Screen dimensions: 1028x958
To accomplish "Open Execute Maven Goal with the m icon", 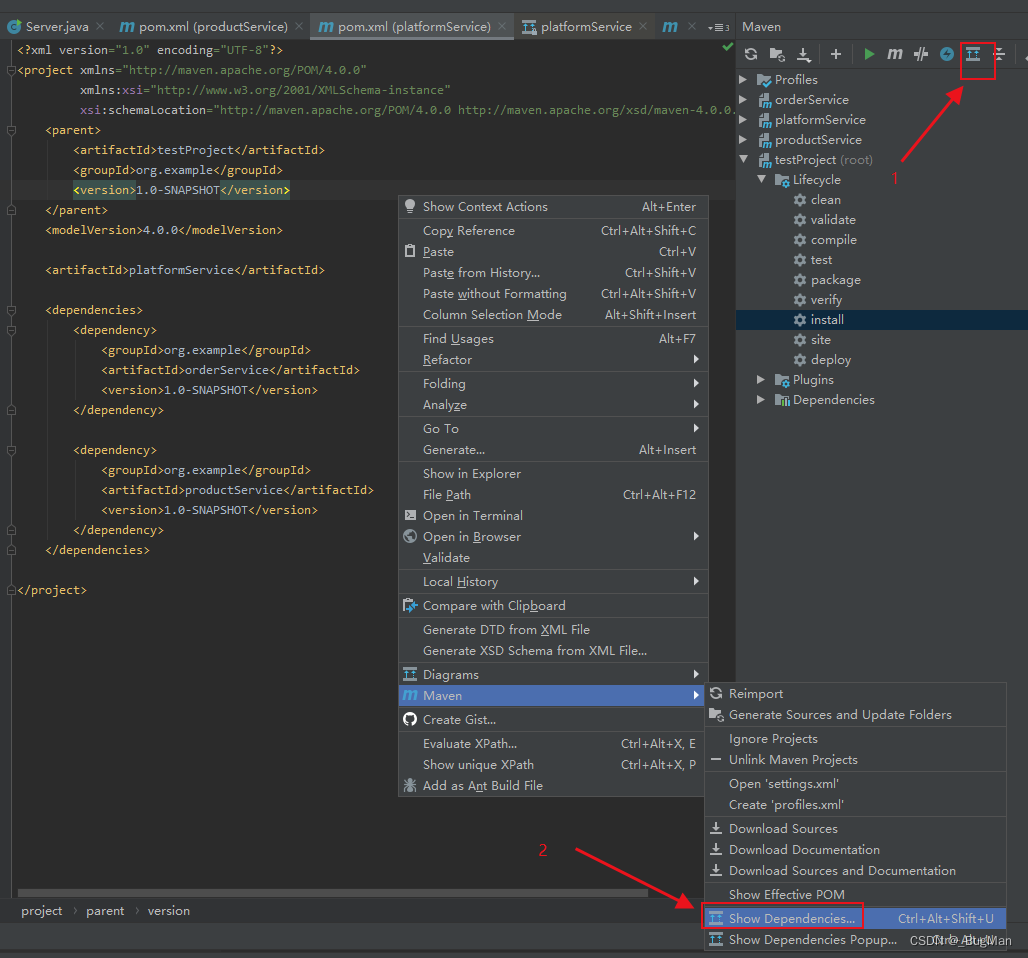I will pos(893,54).
